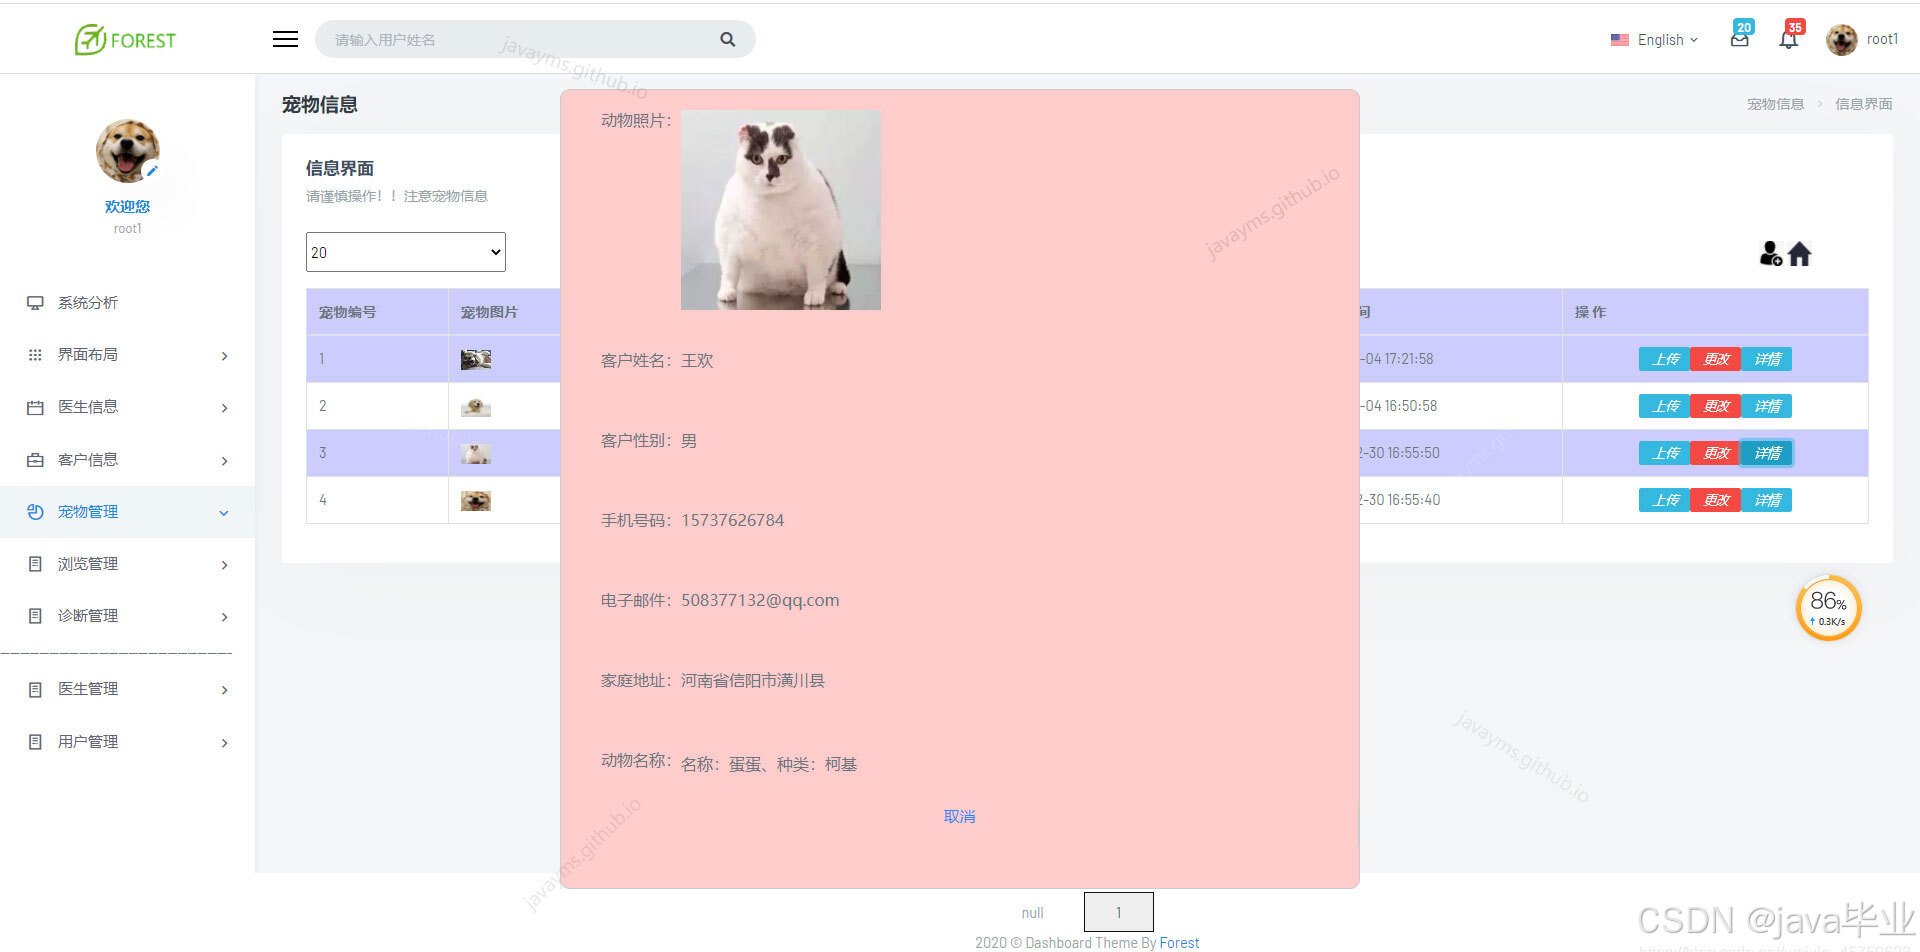Click 取消 to dismiss the pet detail popup
The image size is (1920, 952).
[x=959, y=816]
